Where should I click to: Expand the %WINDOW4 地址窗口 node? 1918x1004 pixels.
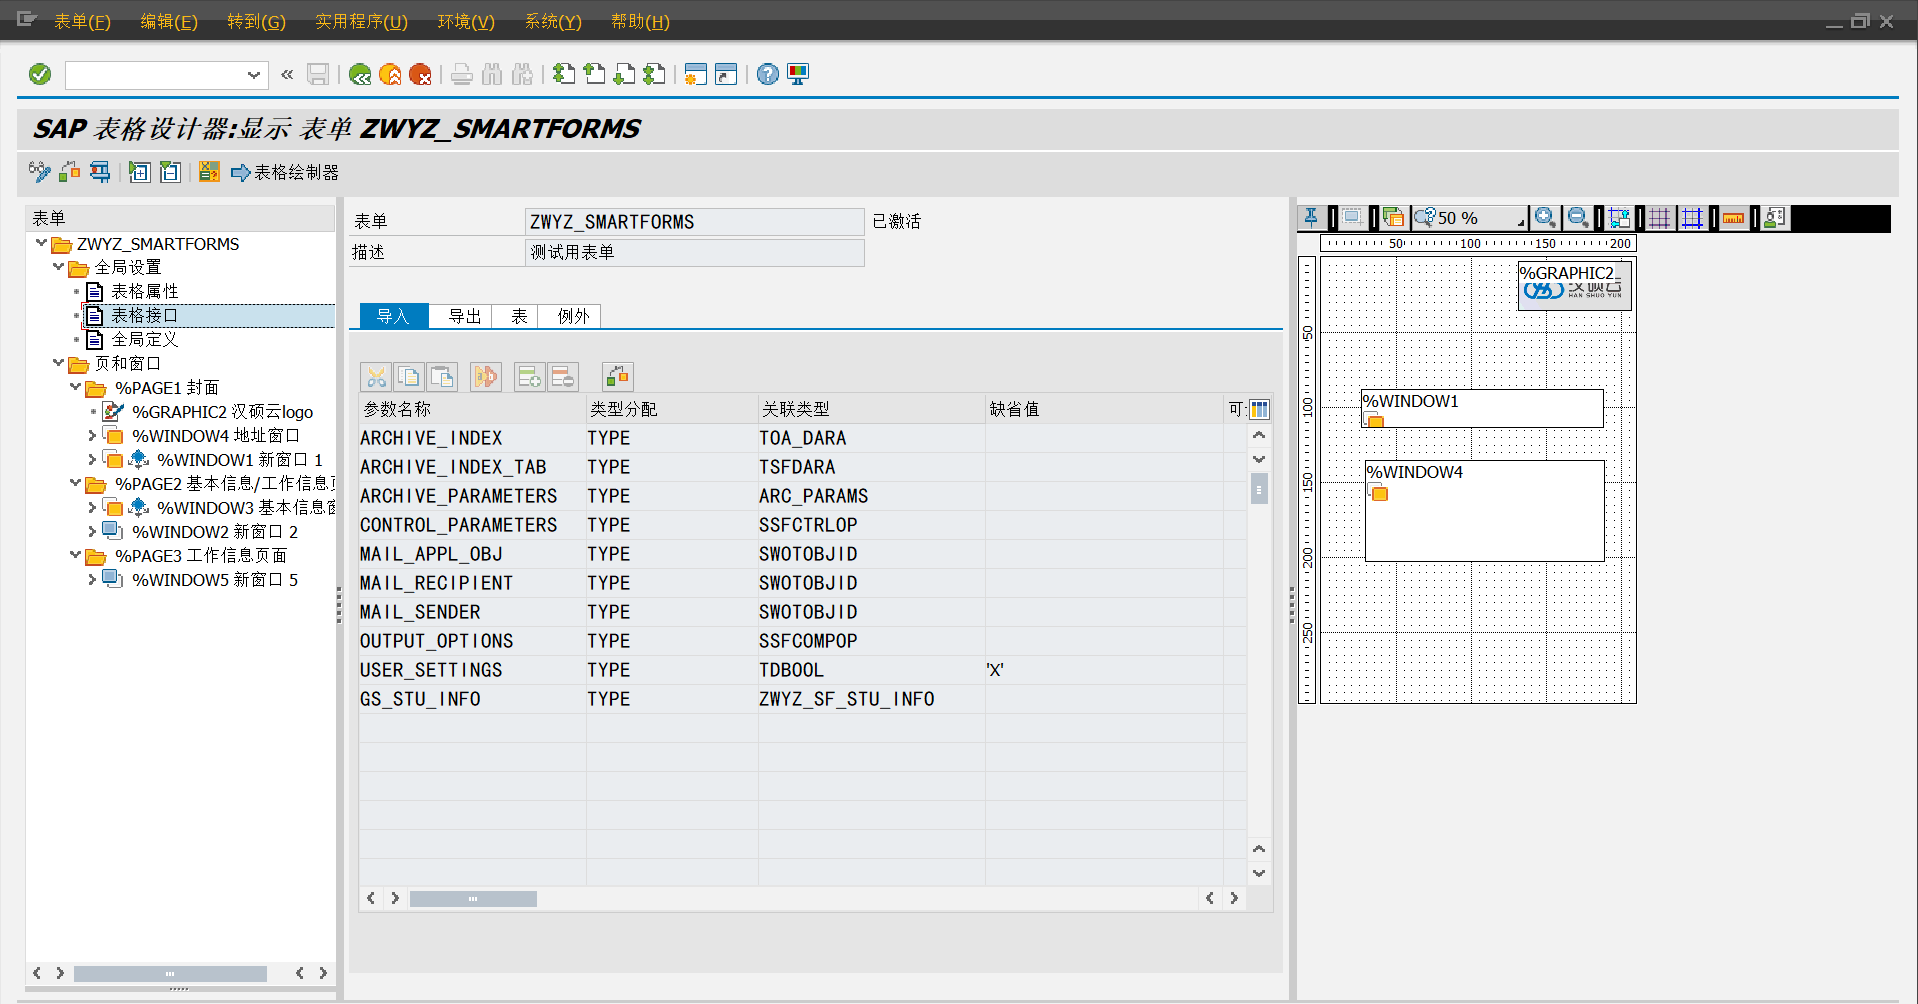(92, 436)
